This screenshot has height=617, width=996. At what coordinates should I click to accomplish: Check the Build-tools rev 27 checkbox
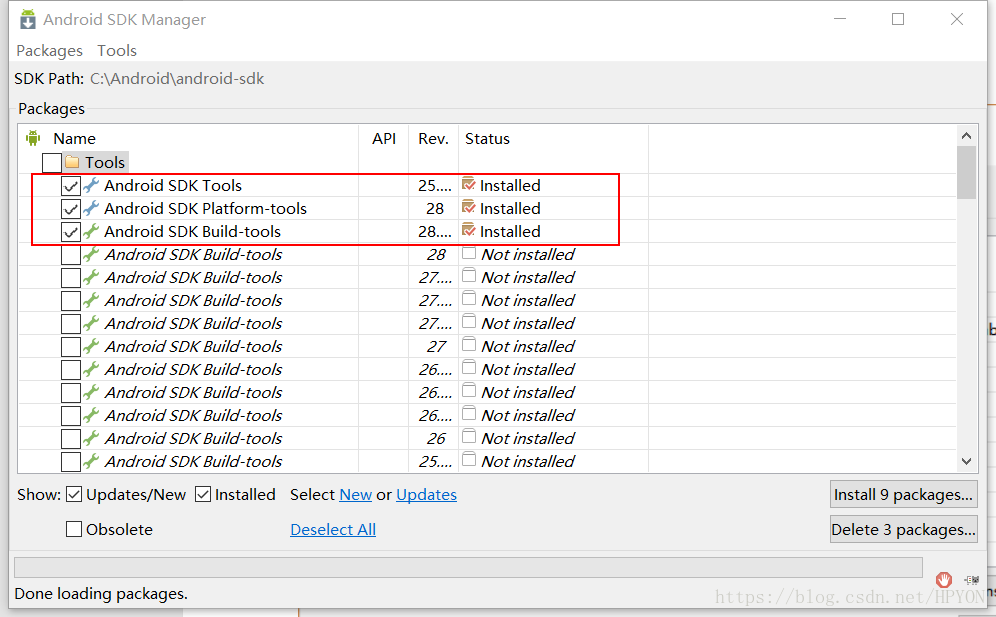71,347
